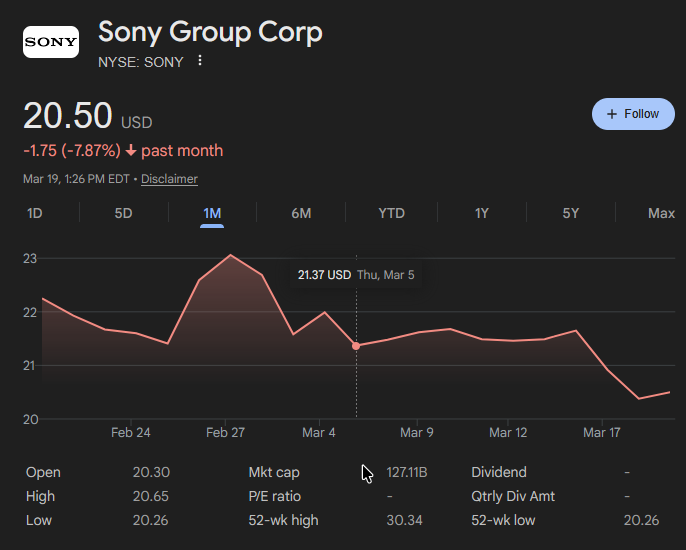This screenshot has width=686, height=550.
Task: Click the Sony Group Corp title
Action: pyautogui.click(x=210, y=32)
